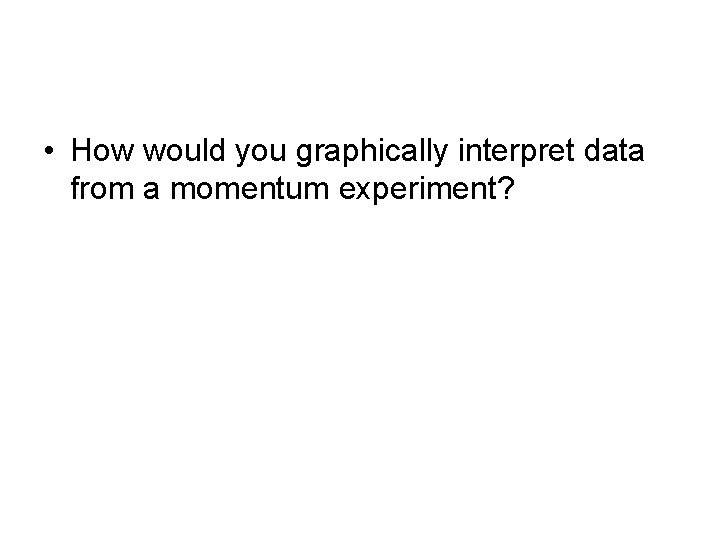Click the standalone letter "a"
The image size is (720, 540).
click(151, 190)
